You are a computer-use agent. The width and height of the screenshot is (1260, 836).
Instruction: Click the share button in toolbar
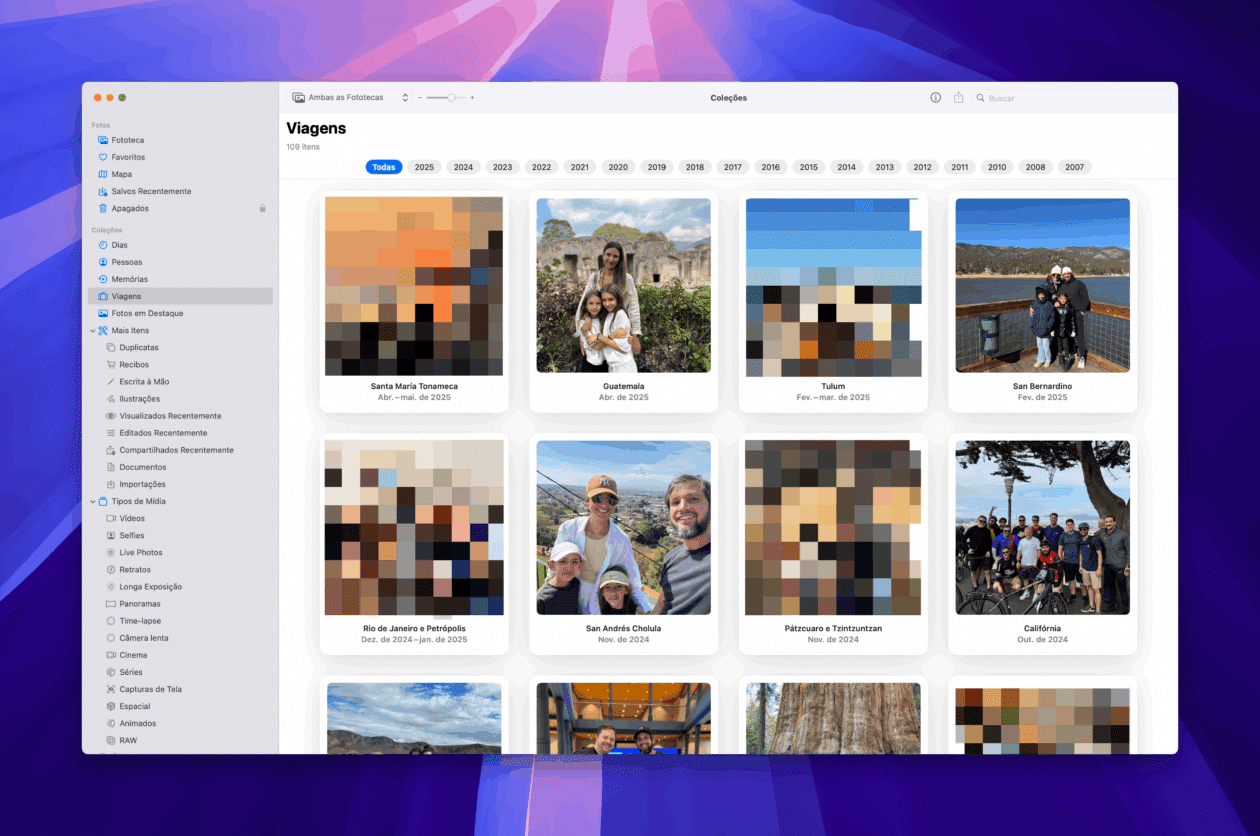[959, 98]
